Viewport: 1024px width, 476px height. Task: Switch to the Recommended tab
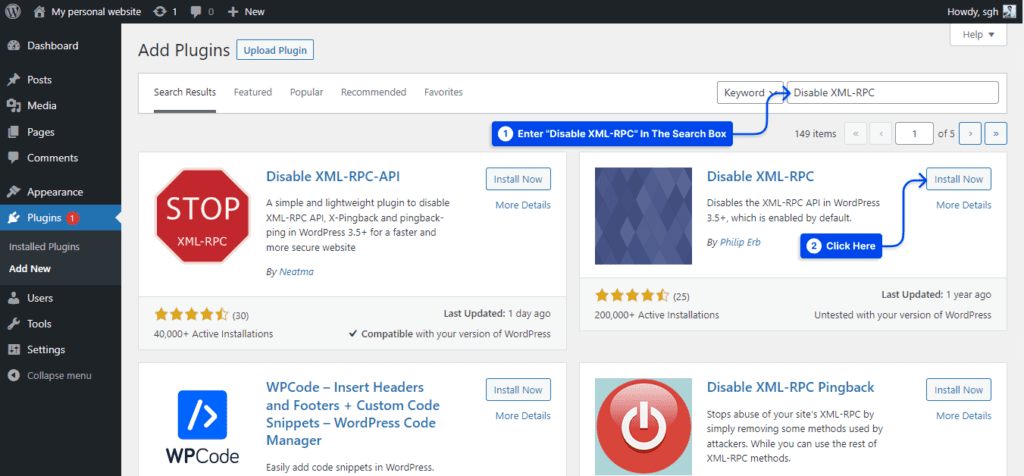374,93
